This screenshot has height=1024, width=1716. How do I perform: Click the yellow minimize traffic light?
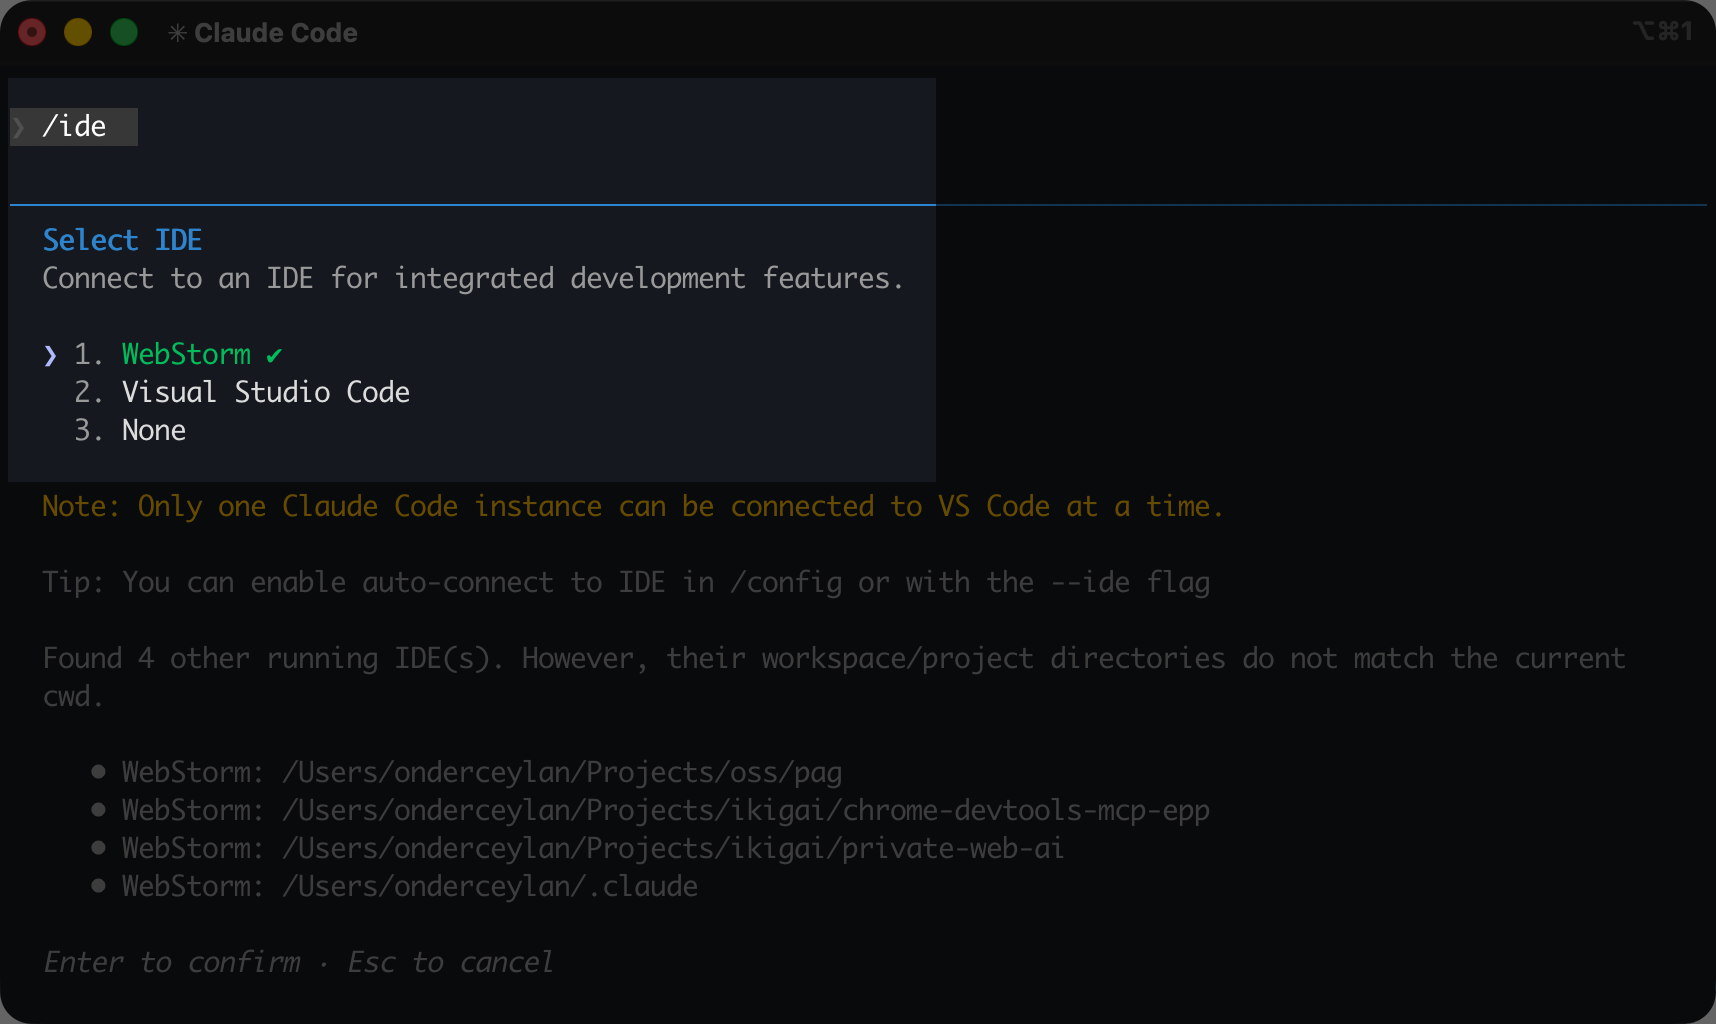[77, 32]
